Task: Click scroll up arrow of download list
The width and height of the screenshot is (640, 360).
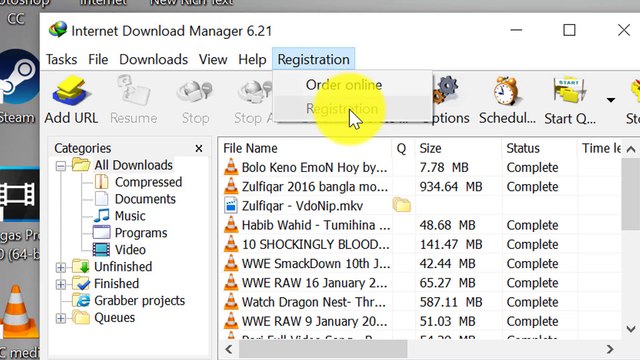Action: (631, 149)
